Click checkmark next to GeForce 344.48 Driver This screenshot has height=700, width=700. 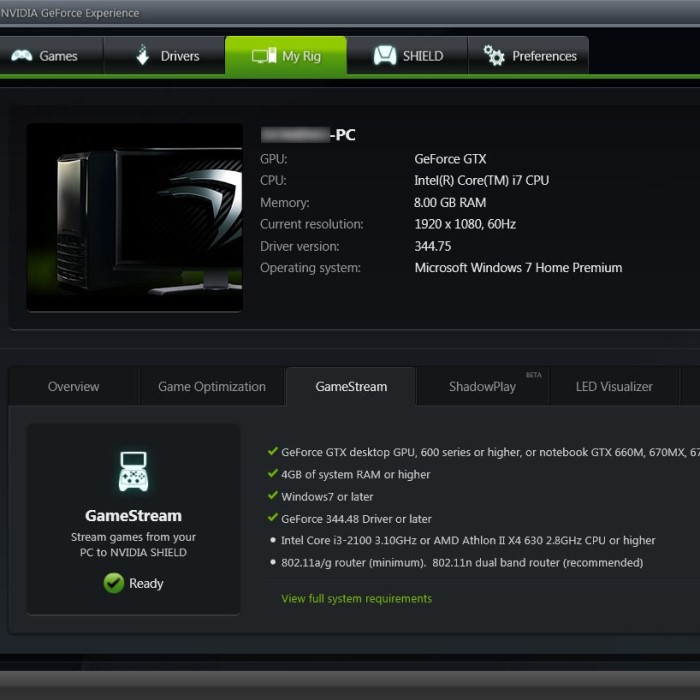pyautogui.click(x=272, y=518)
